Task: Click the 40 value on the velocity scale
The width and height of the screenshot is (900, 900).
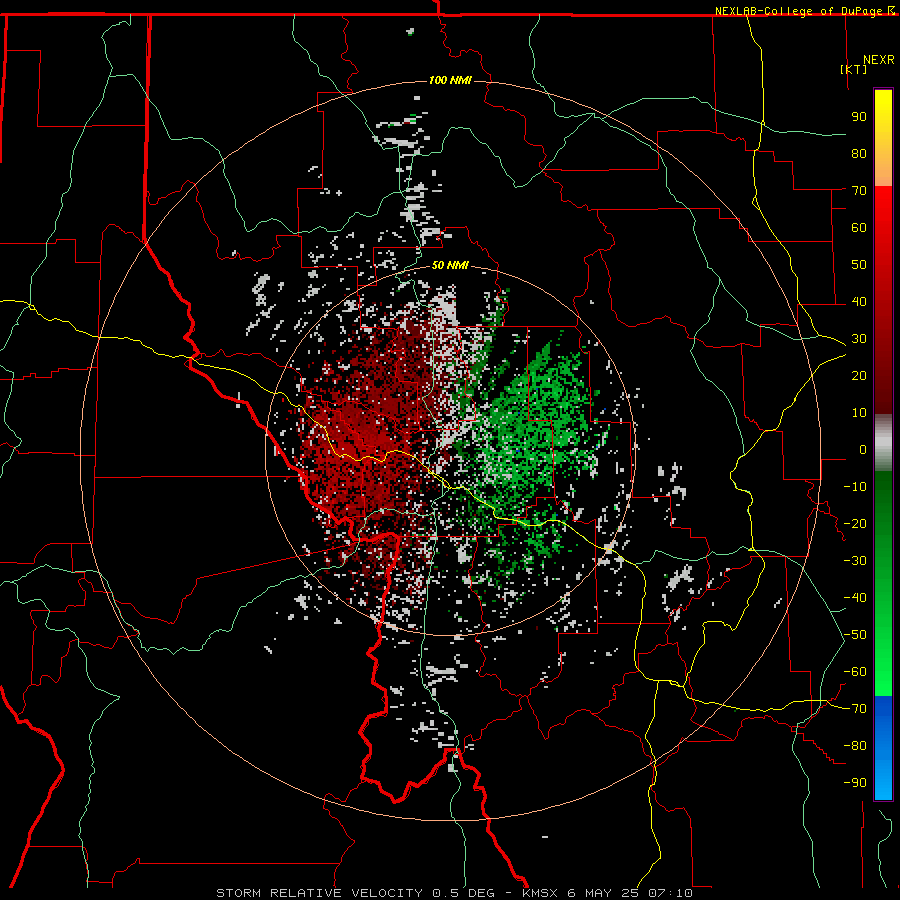Action: pyautogui.click(x=859, y=301)
